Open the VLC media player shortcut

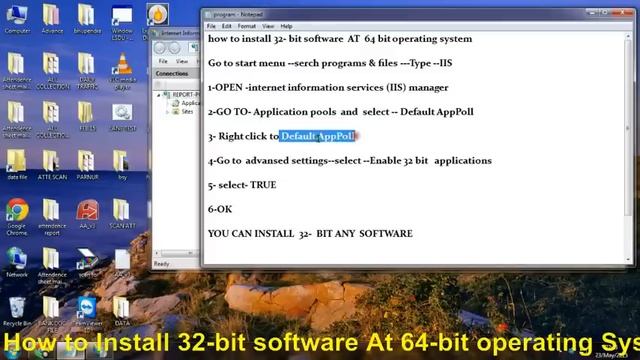click(x=122, y=71)
